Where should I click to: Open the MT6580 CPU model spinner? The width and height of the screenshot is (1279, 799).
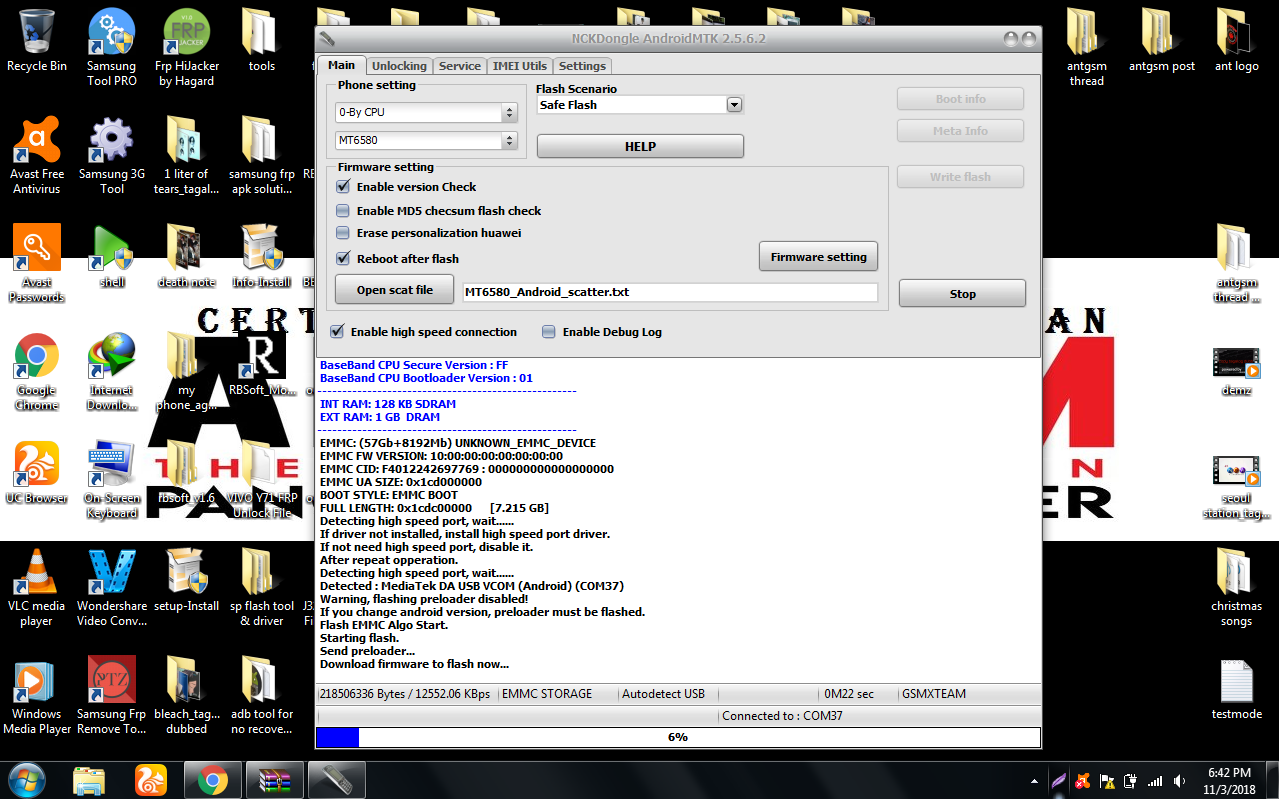[510, 140]
